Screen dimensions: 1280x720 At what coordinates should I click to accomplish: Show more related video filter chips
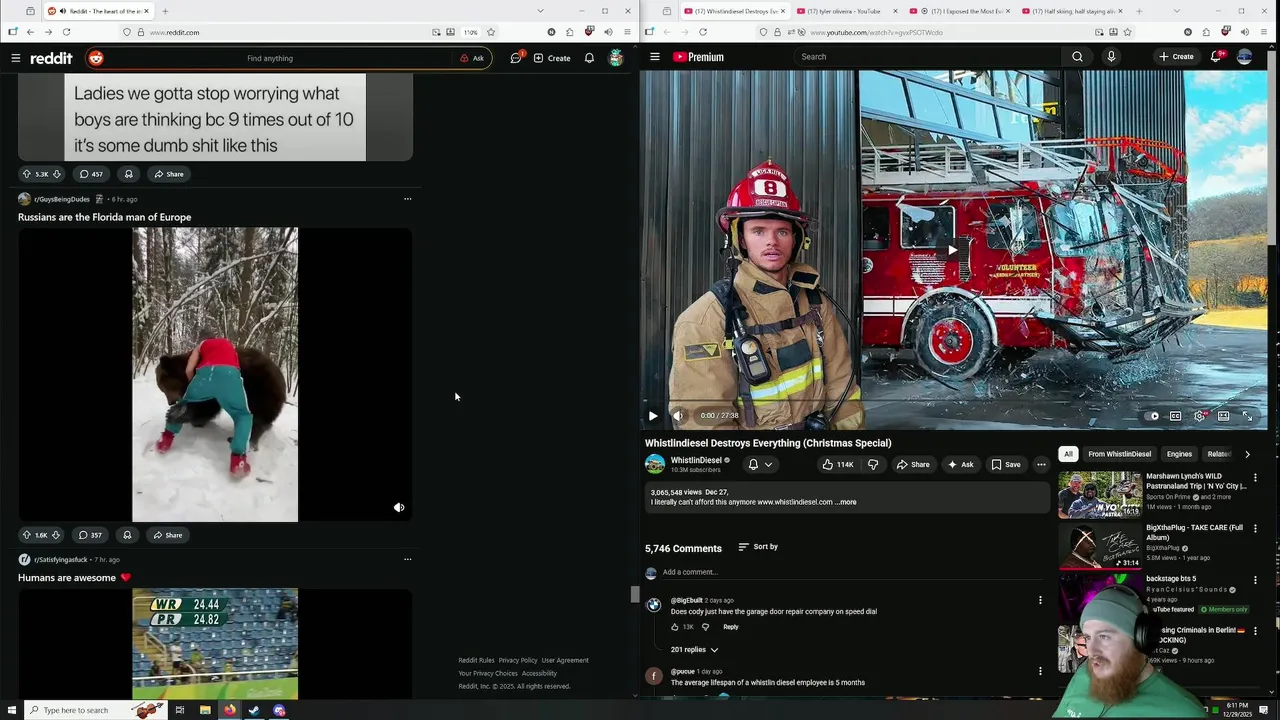(1247, 454)
